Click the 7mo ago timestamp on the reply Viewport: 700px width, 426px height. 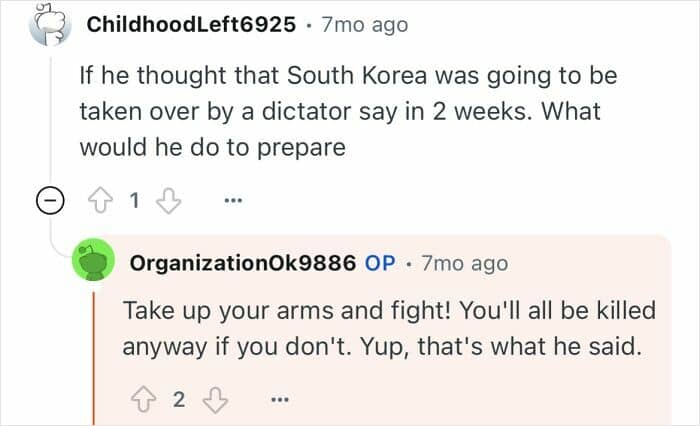point(465,263)
